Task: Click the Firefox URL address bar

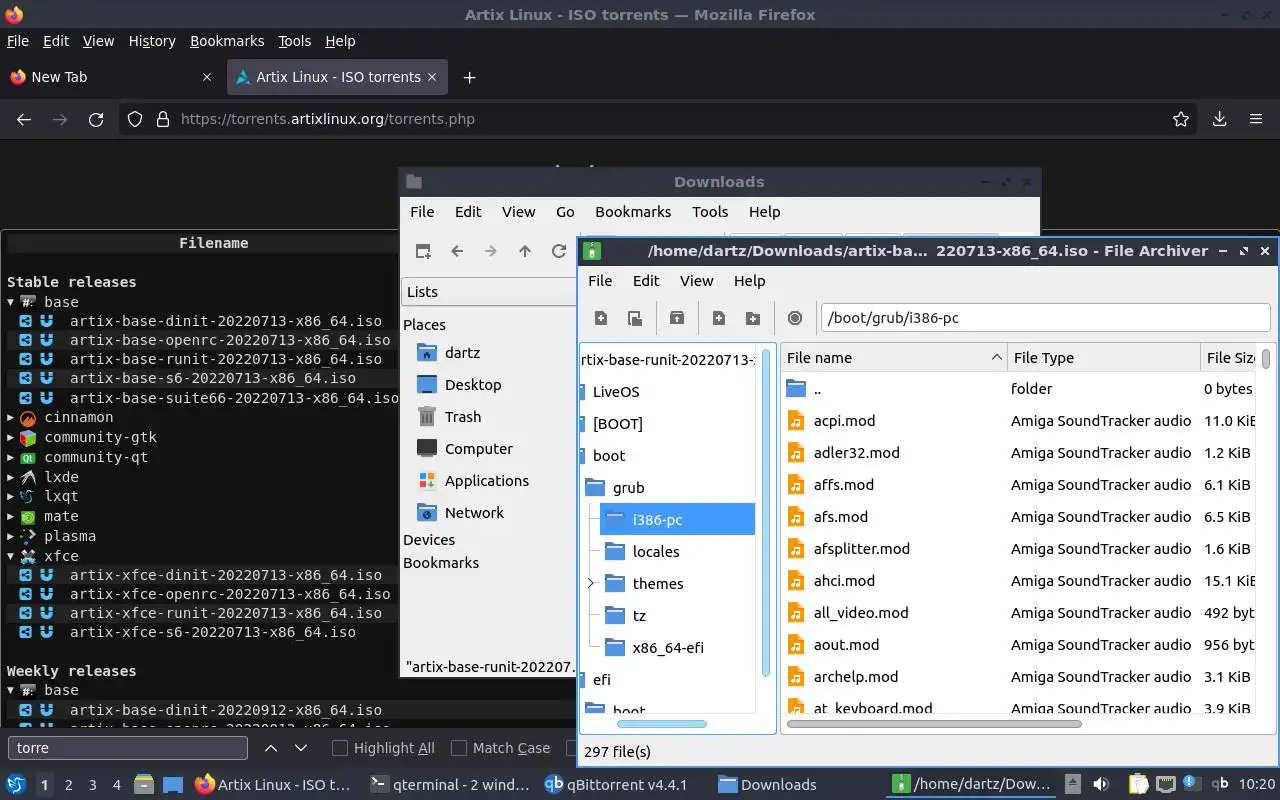Action: tap(660, 119)
